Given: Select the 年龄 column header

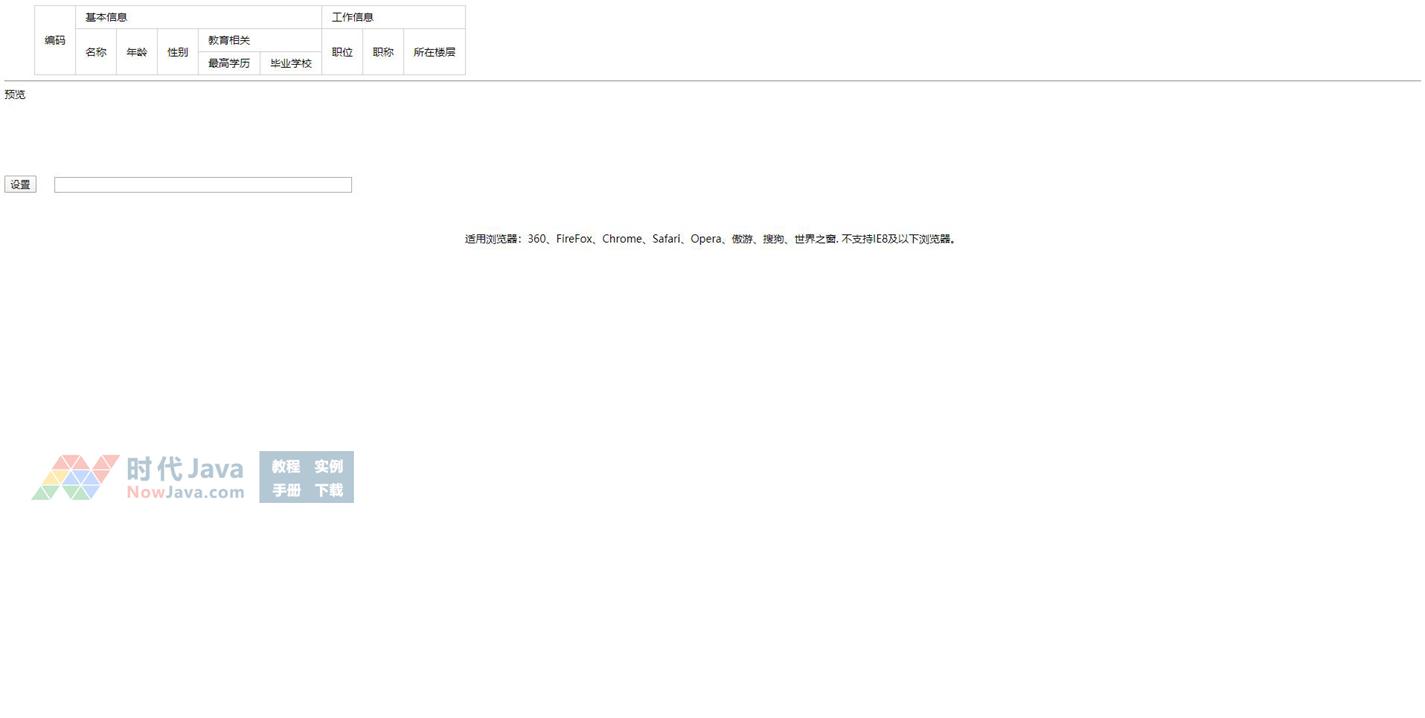Looking at the screenshot, I should (x=137, y=52).
